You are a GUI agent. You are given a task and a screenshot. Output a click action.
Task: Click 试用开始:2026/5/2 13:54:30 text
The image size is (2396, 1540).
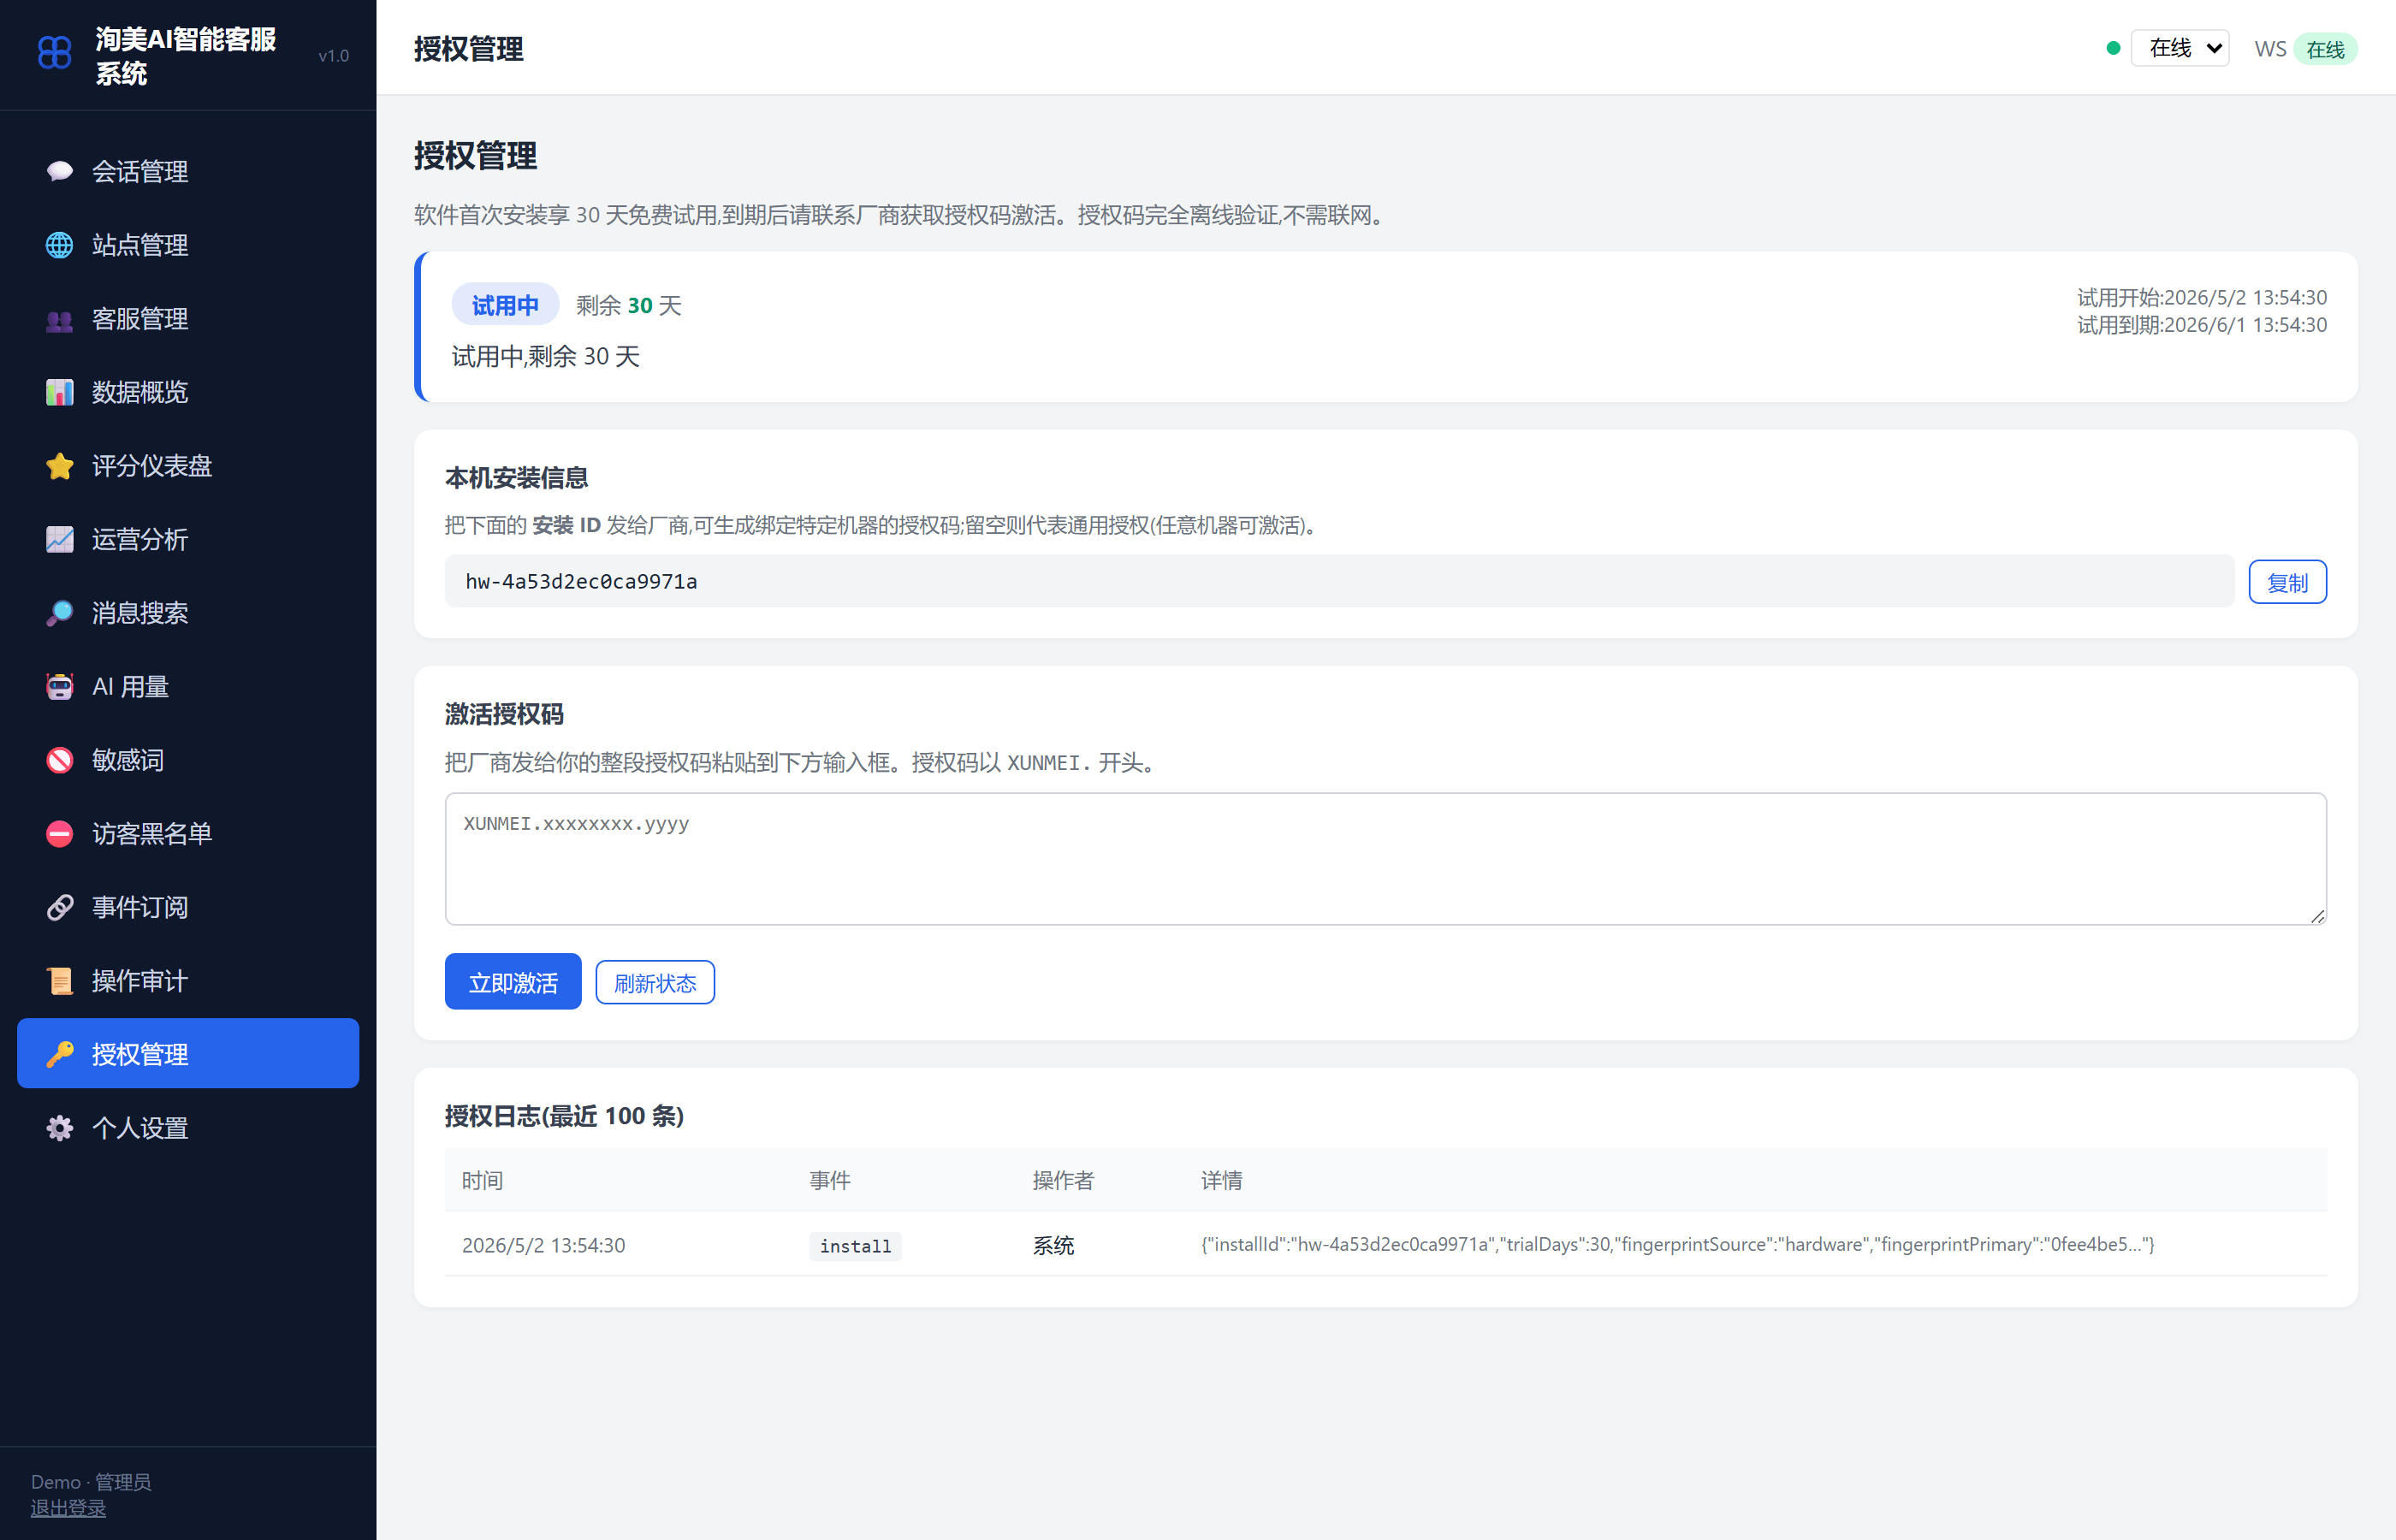pyautogui.click(x=2202, y=298)
